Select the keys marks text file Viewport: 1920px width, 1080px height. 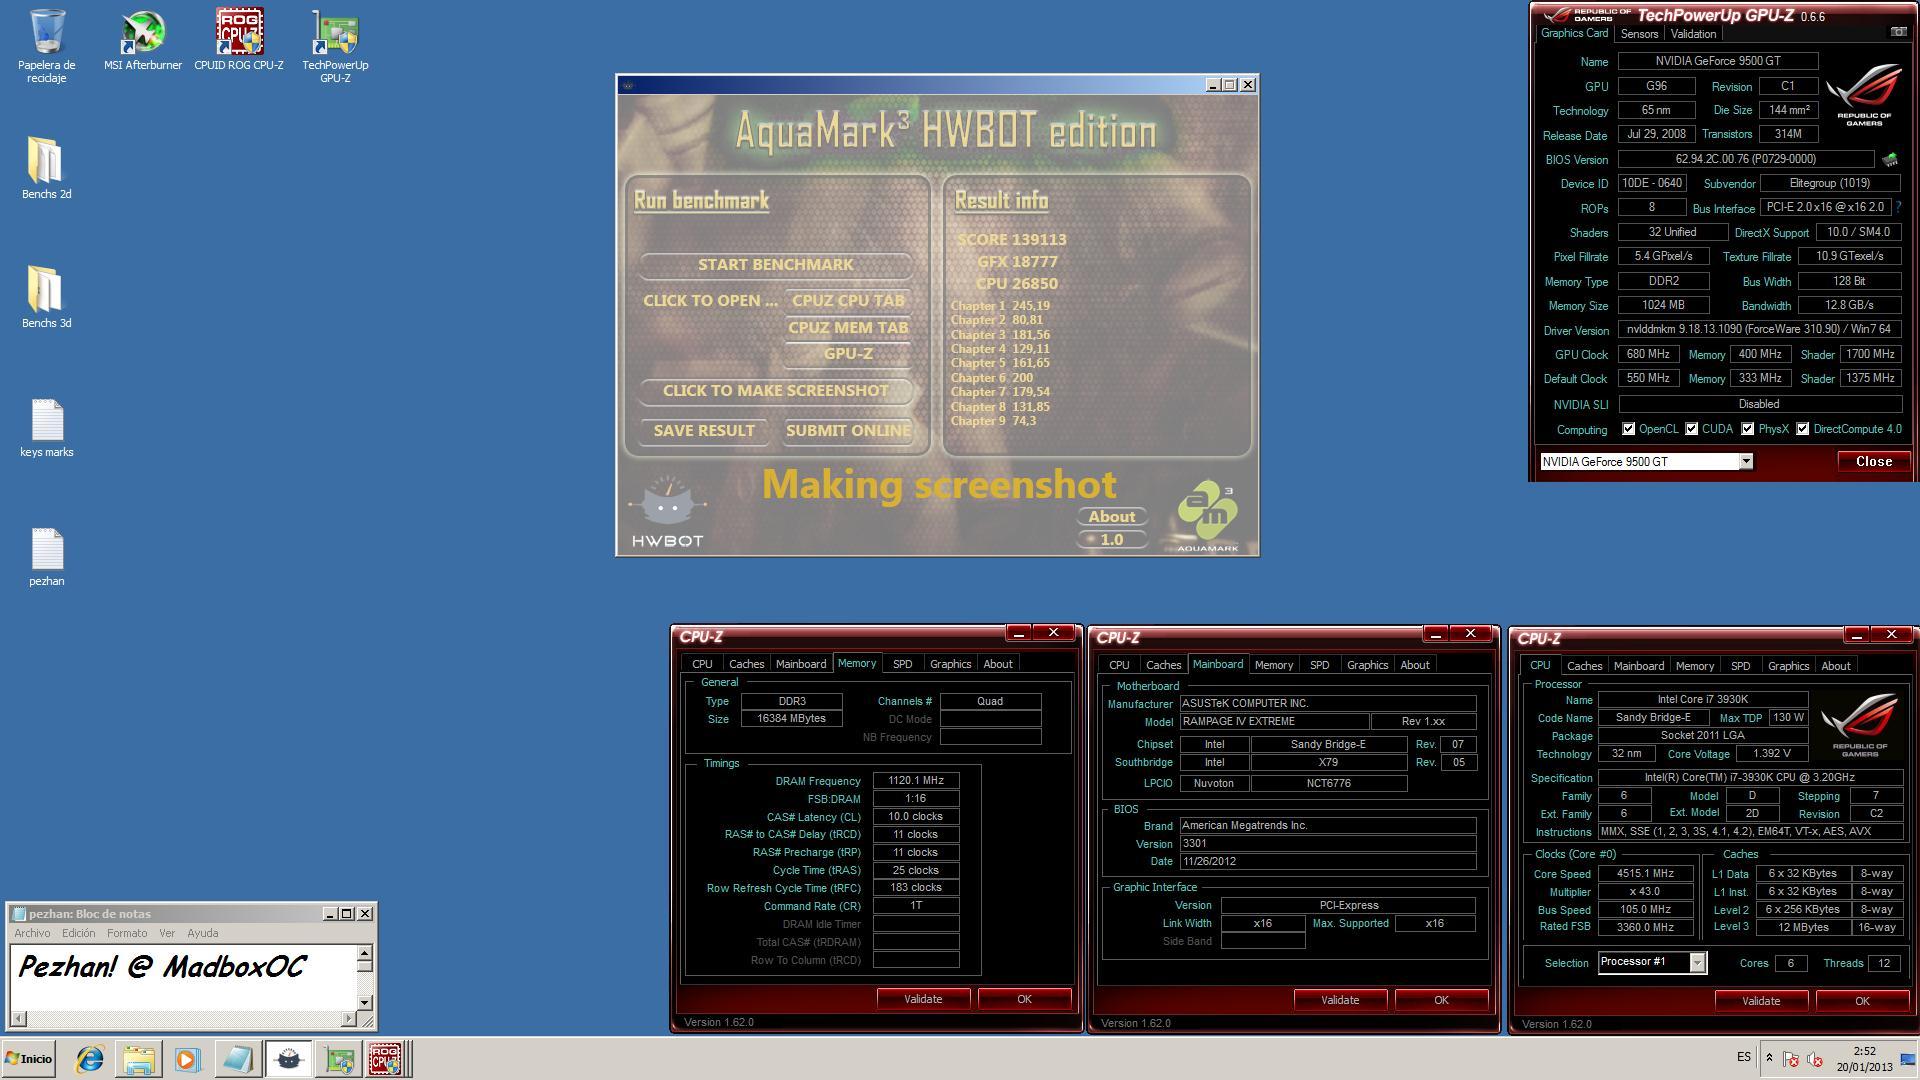47,427
